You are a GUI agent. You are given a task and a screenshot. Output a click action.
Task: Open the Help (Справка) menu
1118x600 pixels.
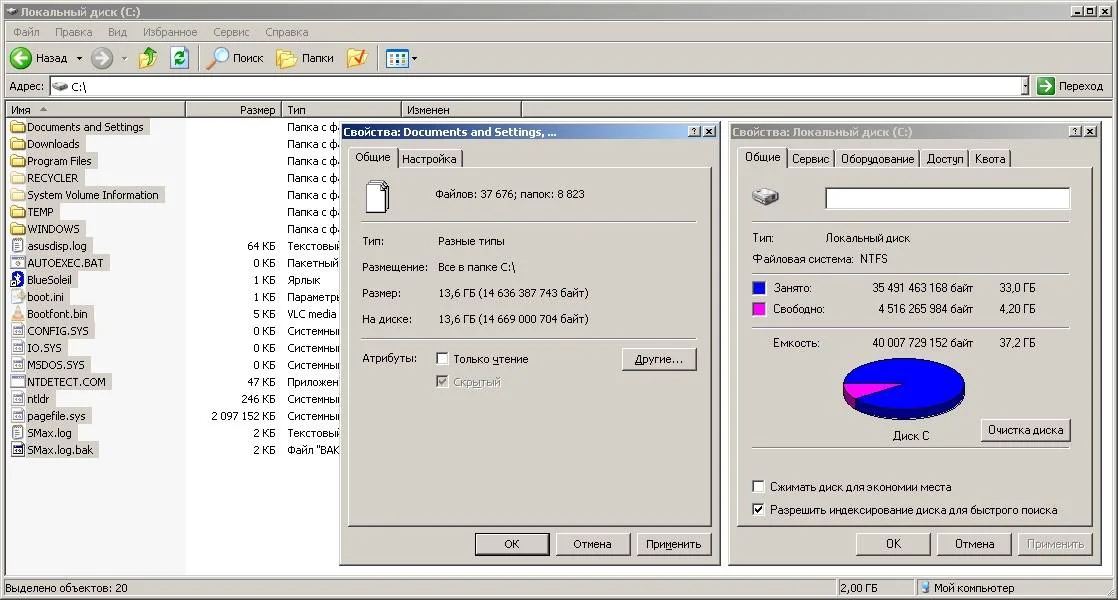(287, 32)
